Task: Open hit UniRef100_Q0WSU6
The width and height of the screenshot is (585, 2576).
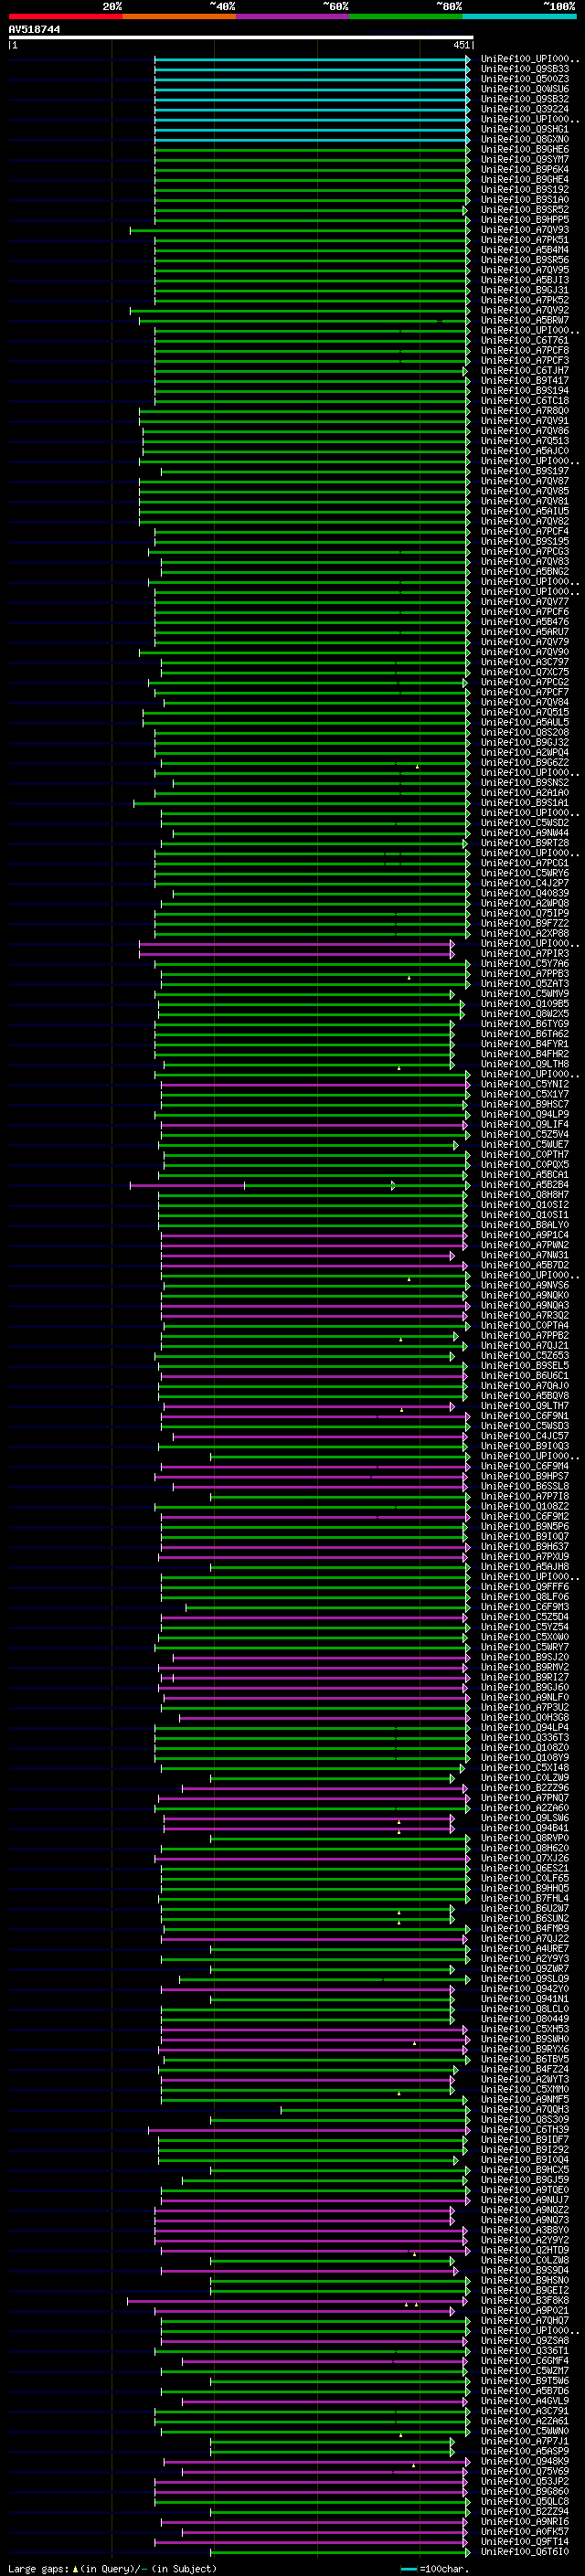Action: tap(524, 89)
